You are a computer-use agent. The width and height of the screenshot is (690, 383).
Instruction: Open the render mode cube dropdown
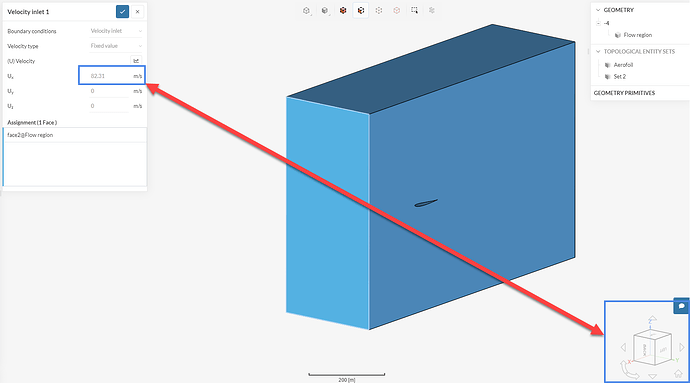tap(325, 11)
